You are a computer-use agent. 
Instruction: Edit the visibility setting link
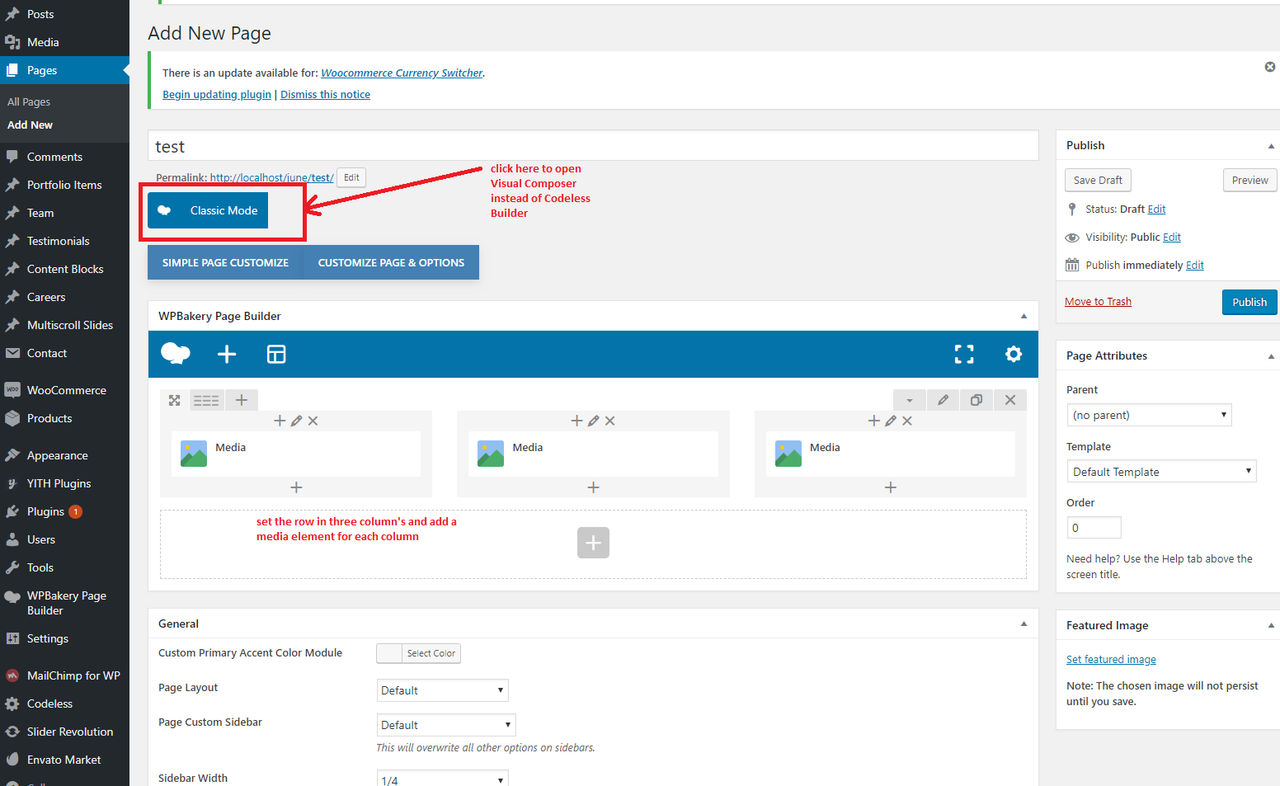(1172, 237)
